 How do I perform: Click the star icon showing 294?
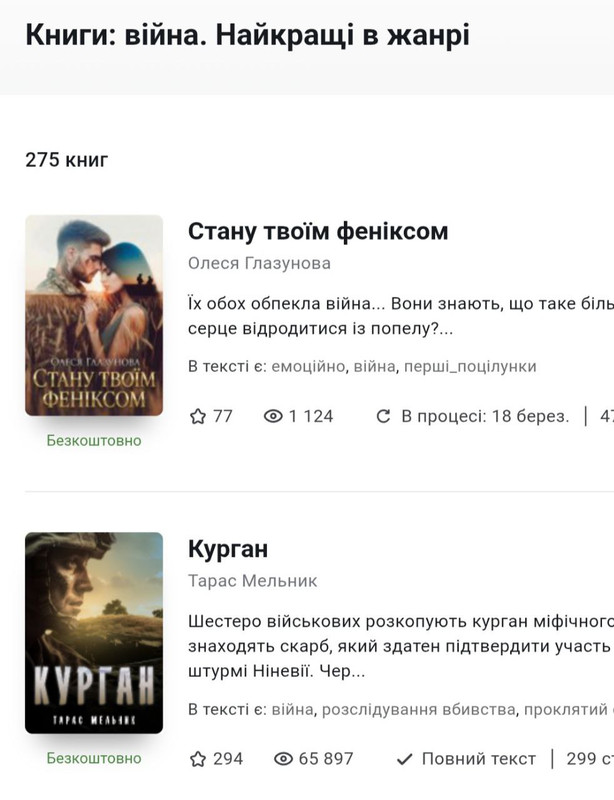coord(198,759)
